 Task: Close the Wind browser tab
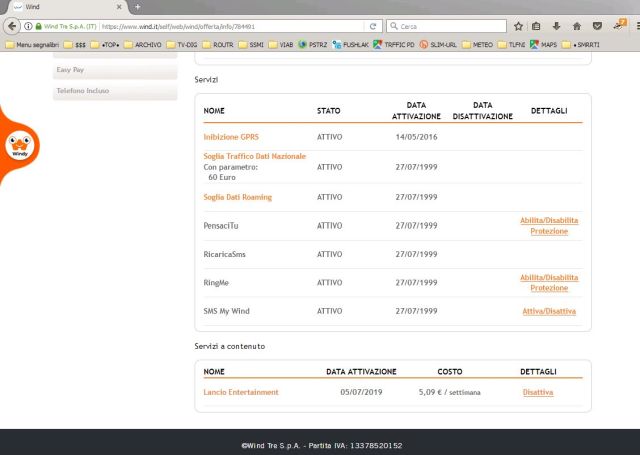tap(119, 7)
